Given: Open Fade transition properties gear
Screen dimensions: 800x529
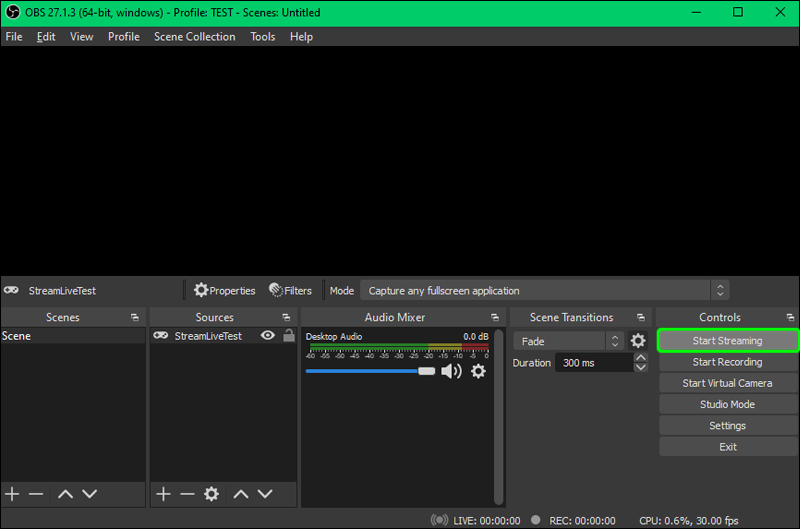Looking at the screenshot, I should (638, 341).
